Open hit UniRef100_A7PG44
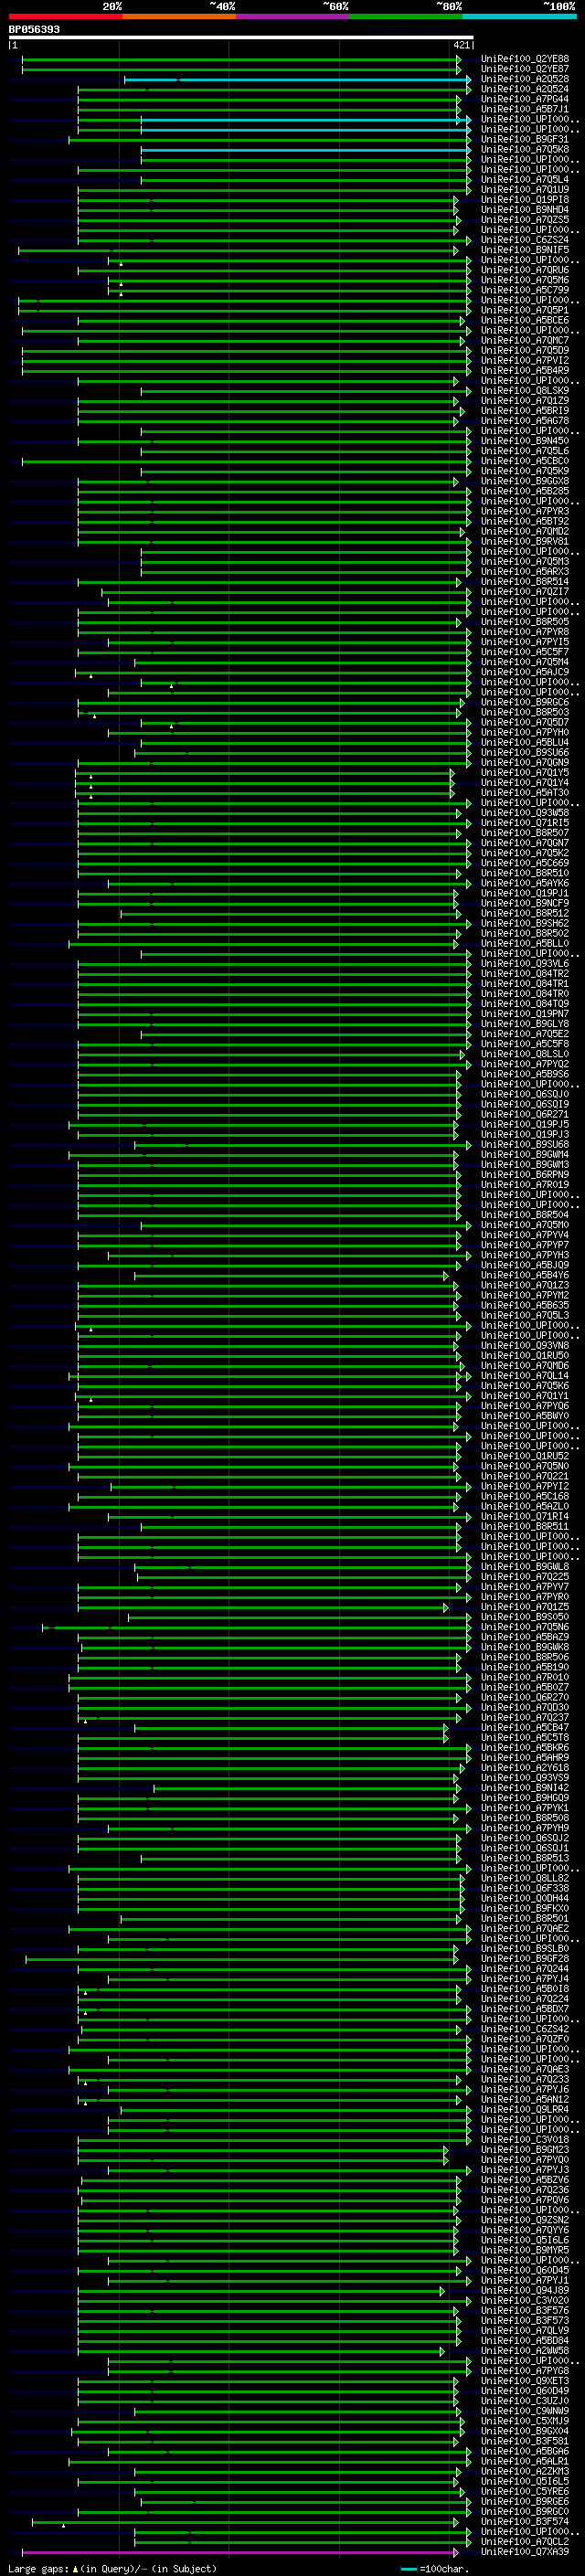The image size is (585, 2576). (x=525, y=99)
